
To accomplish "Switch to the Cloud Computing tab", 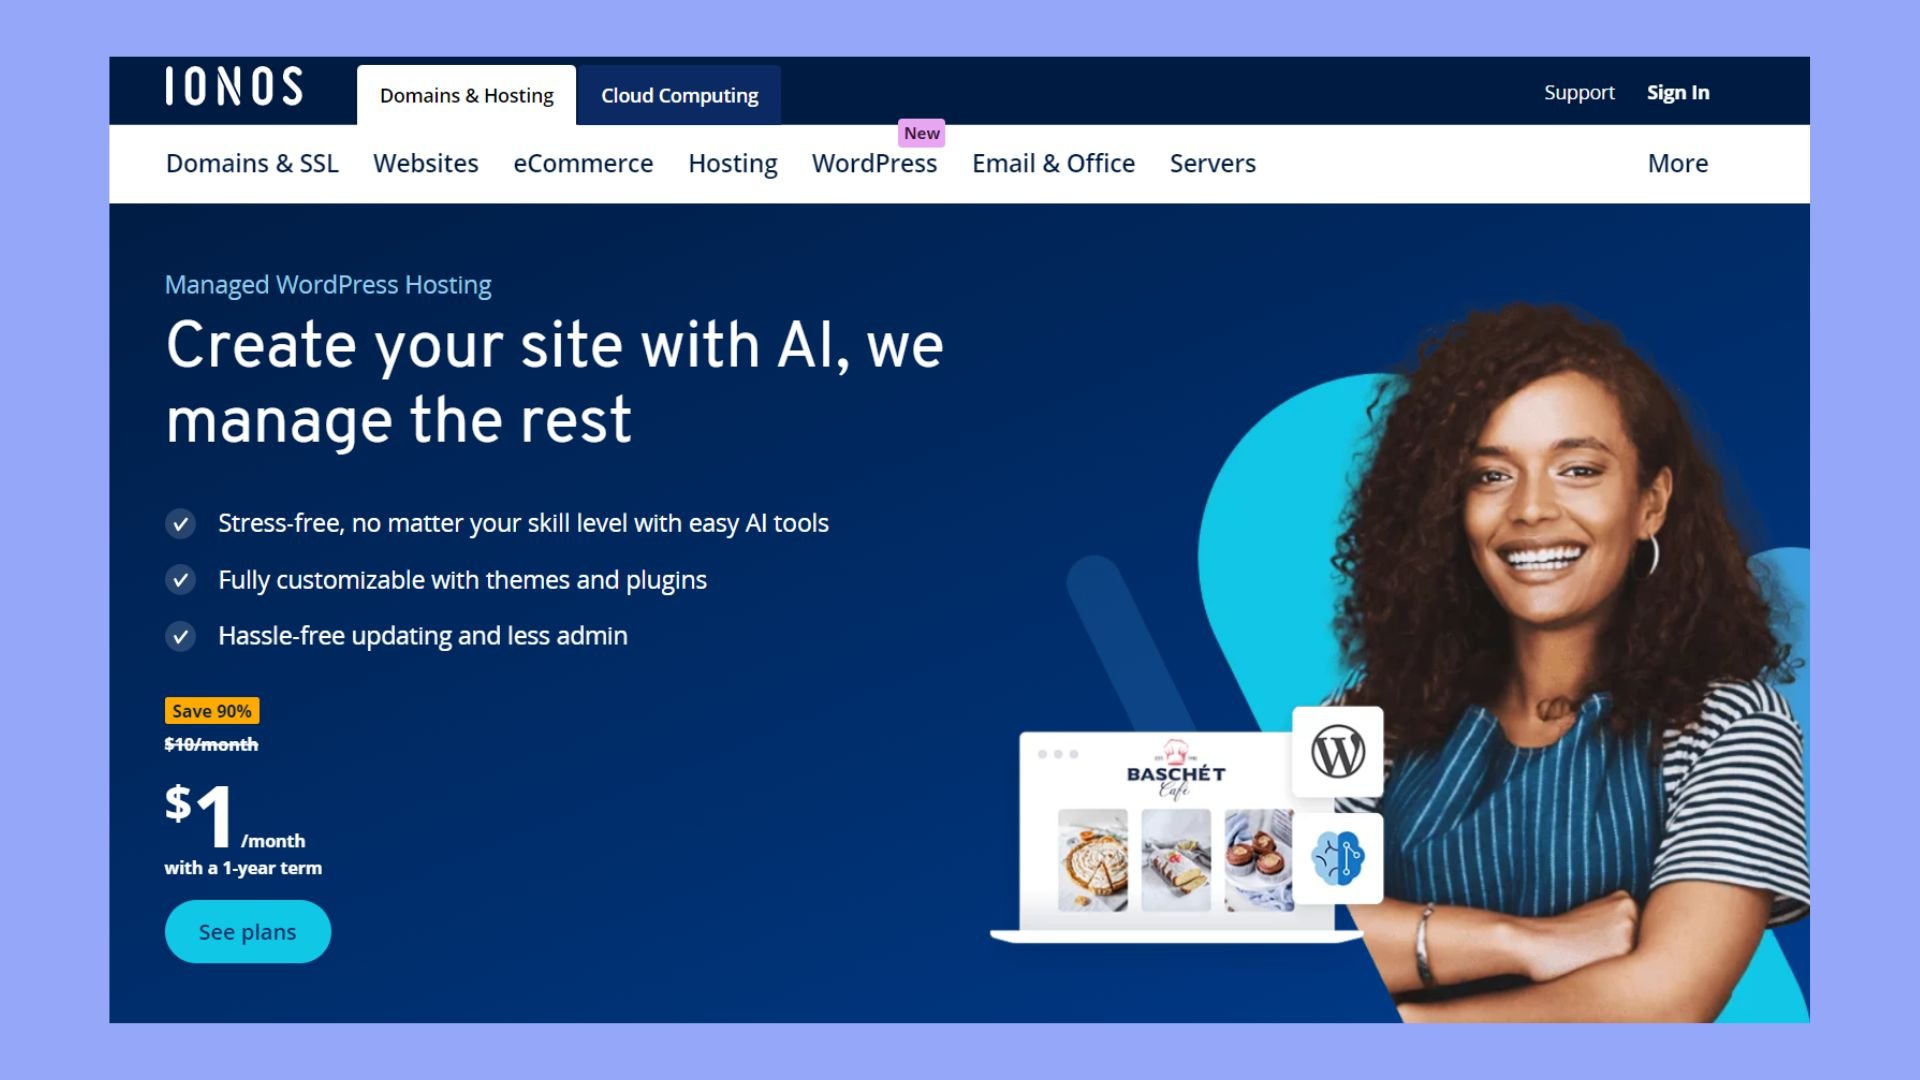I will click(679, 95).
